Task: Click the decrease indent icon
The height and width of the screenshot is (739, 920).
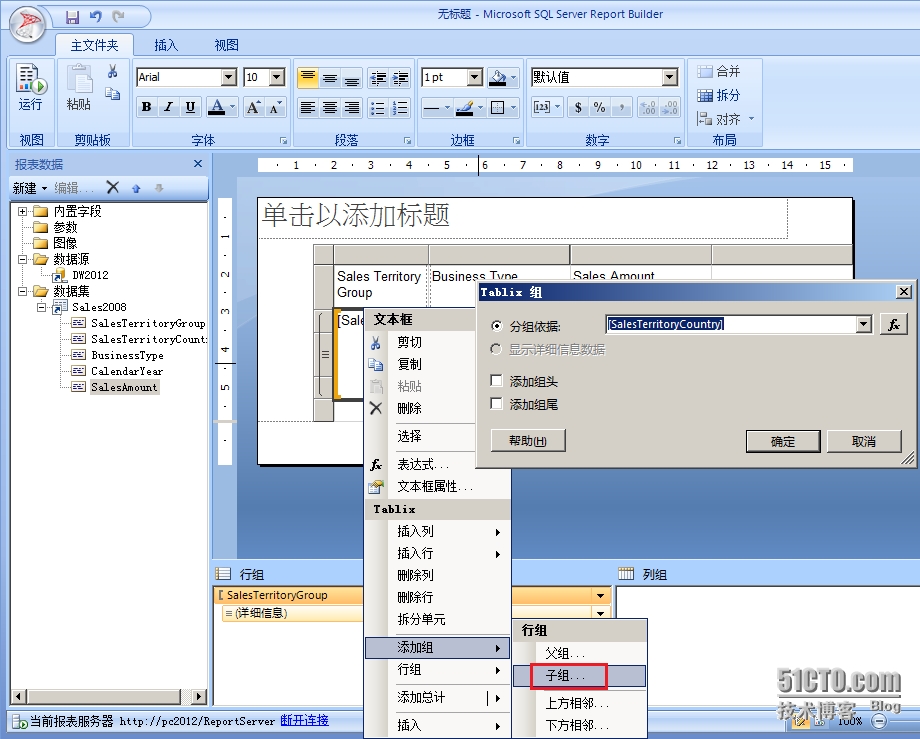Action: [x=378, y=77]
